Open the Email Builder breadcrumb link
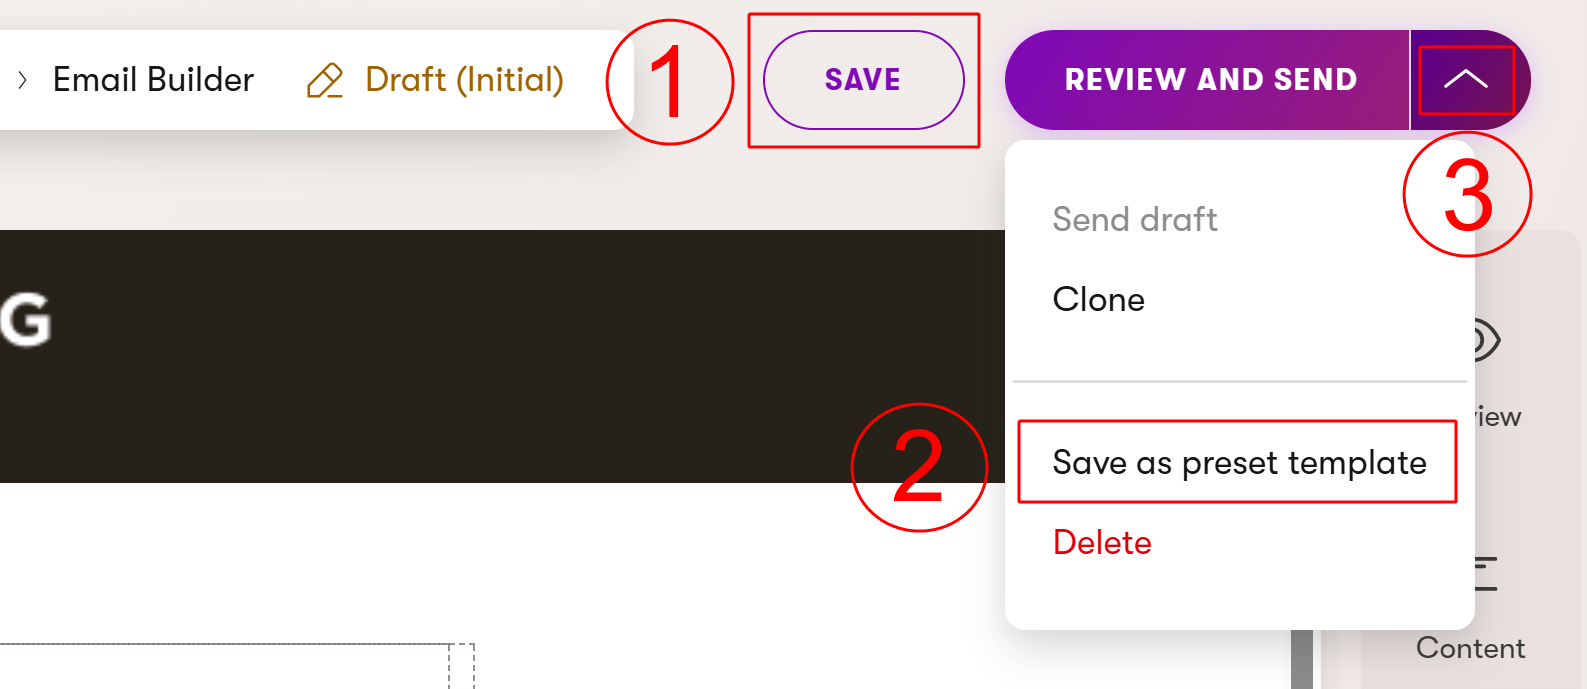This screenshot has width=1587, height=689. 153,79
